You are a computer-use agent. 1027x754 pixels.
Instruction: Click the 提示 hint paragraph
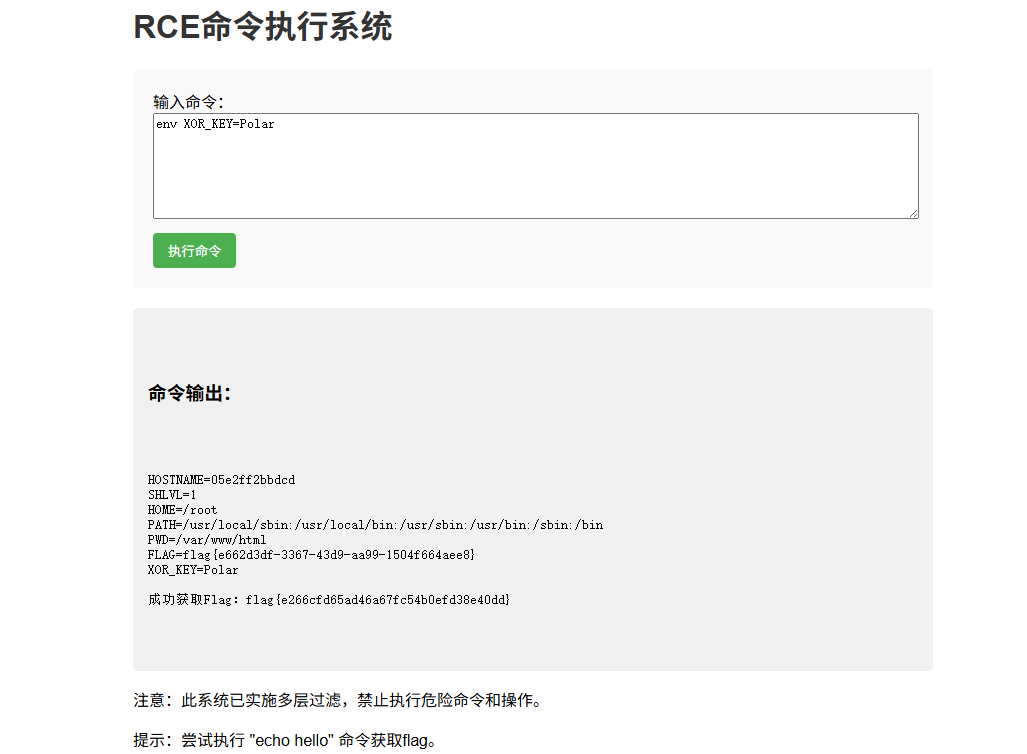click(x=286, y=741)
